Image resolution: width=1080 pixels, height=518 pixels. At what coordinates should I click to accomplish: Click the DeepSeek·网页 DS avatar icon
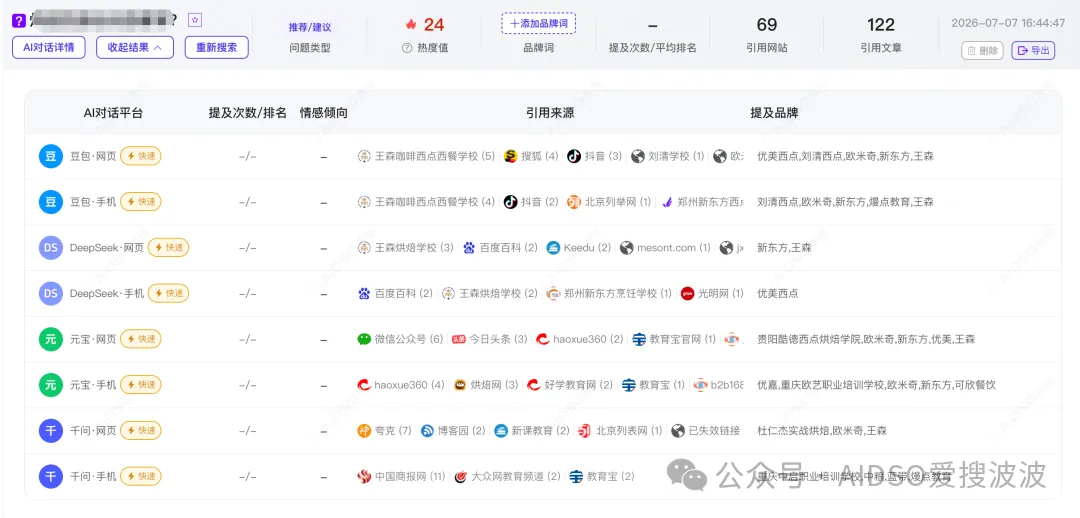point(50,247)
